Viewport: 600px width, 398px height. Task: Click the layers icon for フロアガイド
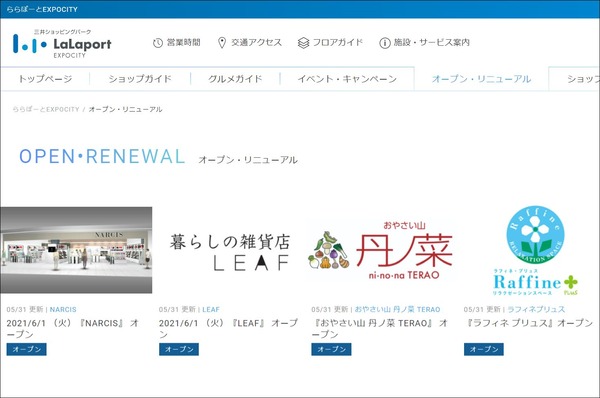303,43
